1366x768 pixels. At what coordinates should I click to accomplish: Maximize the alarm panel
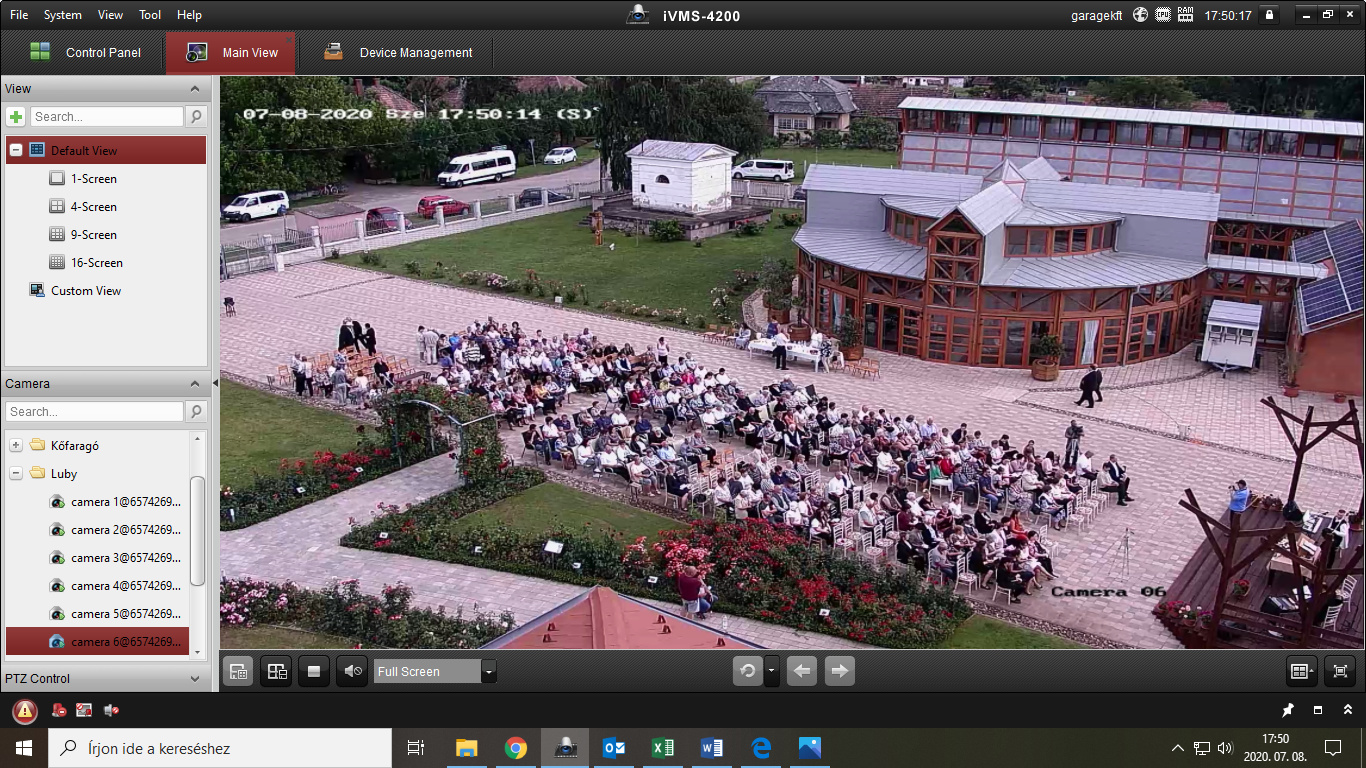click(1318, 710)
